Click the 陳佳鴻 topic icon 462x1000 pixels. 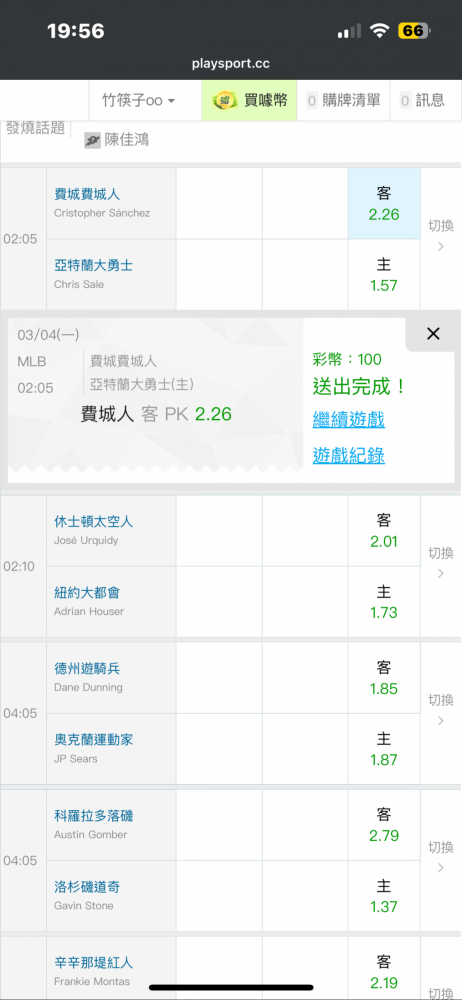pos(92,140)
